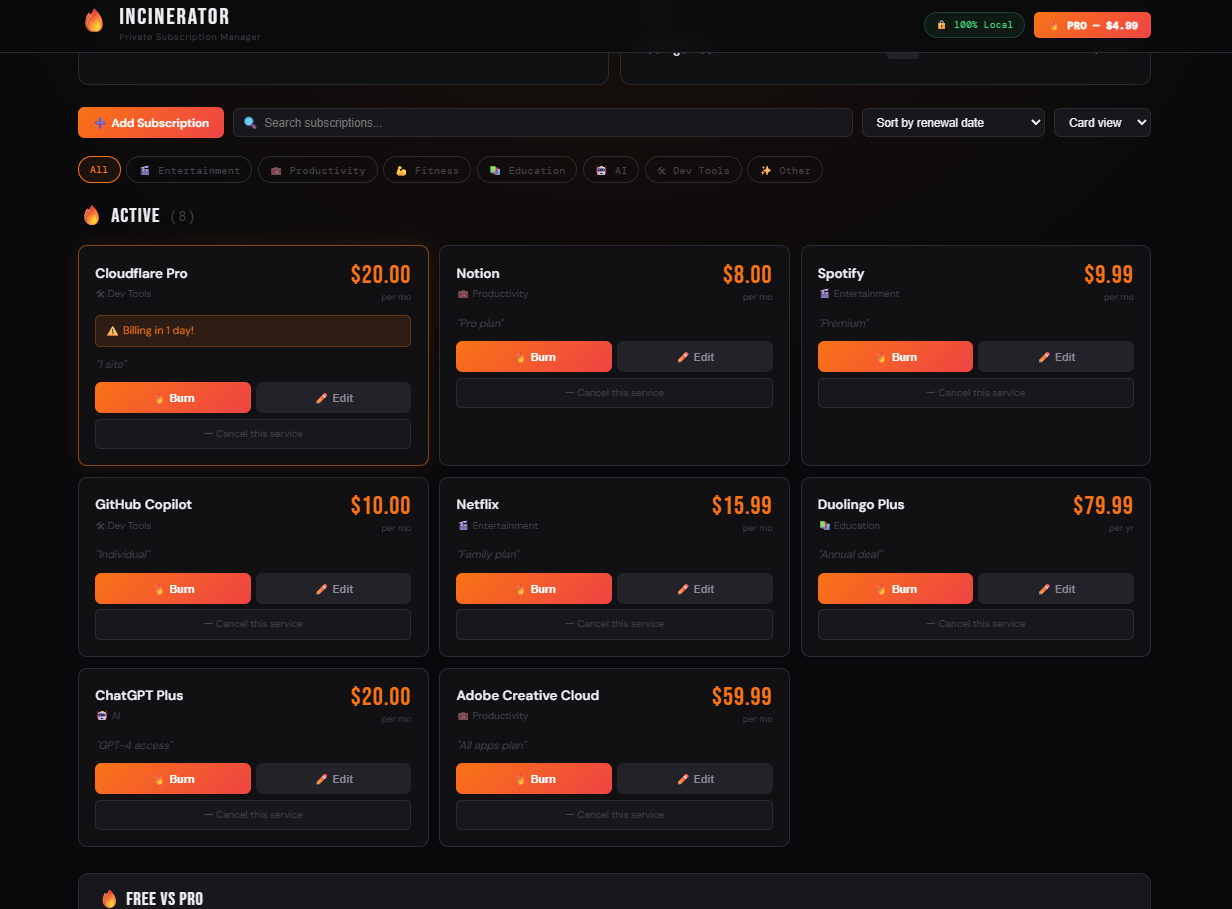The width and height of the screenshot is (1232, 909).
Task: Focus the Search subscriptions field
Action: pos(543,123)
